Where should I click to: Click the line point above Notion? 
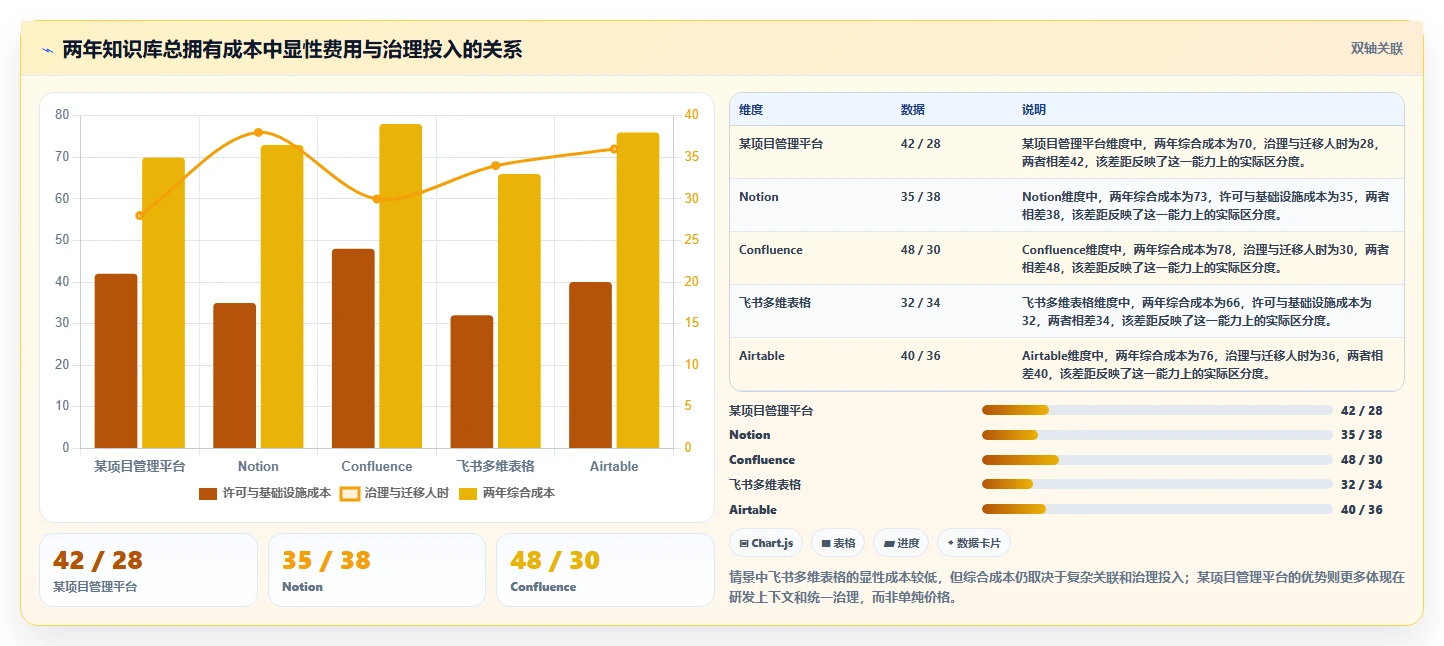coord(258,132)
